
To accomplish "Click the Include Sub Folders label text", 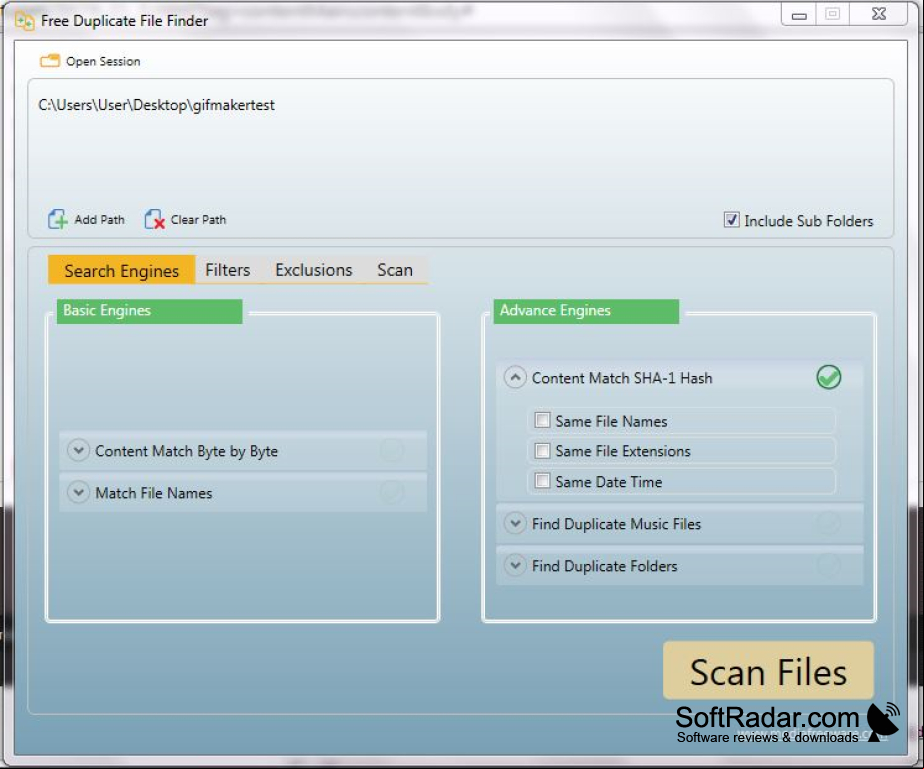I will tap(808, 221).
